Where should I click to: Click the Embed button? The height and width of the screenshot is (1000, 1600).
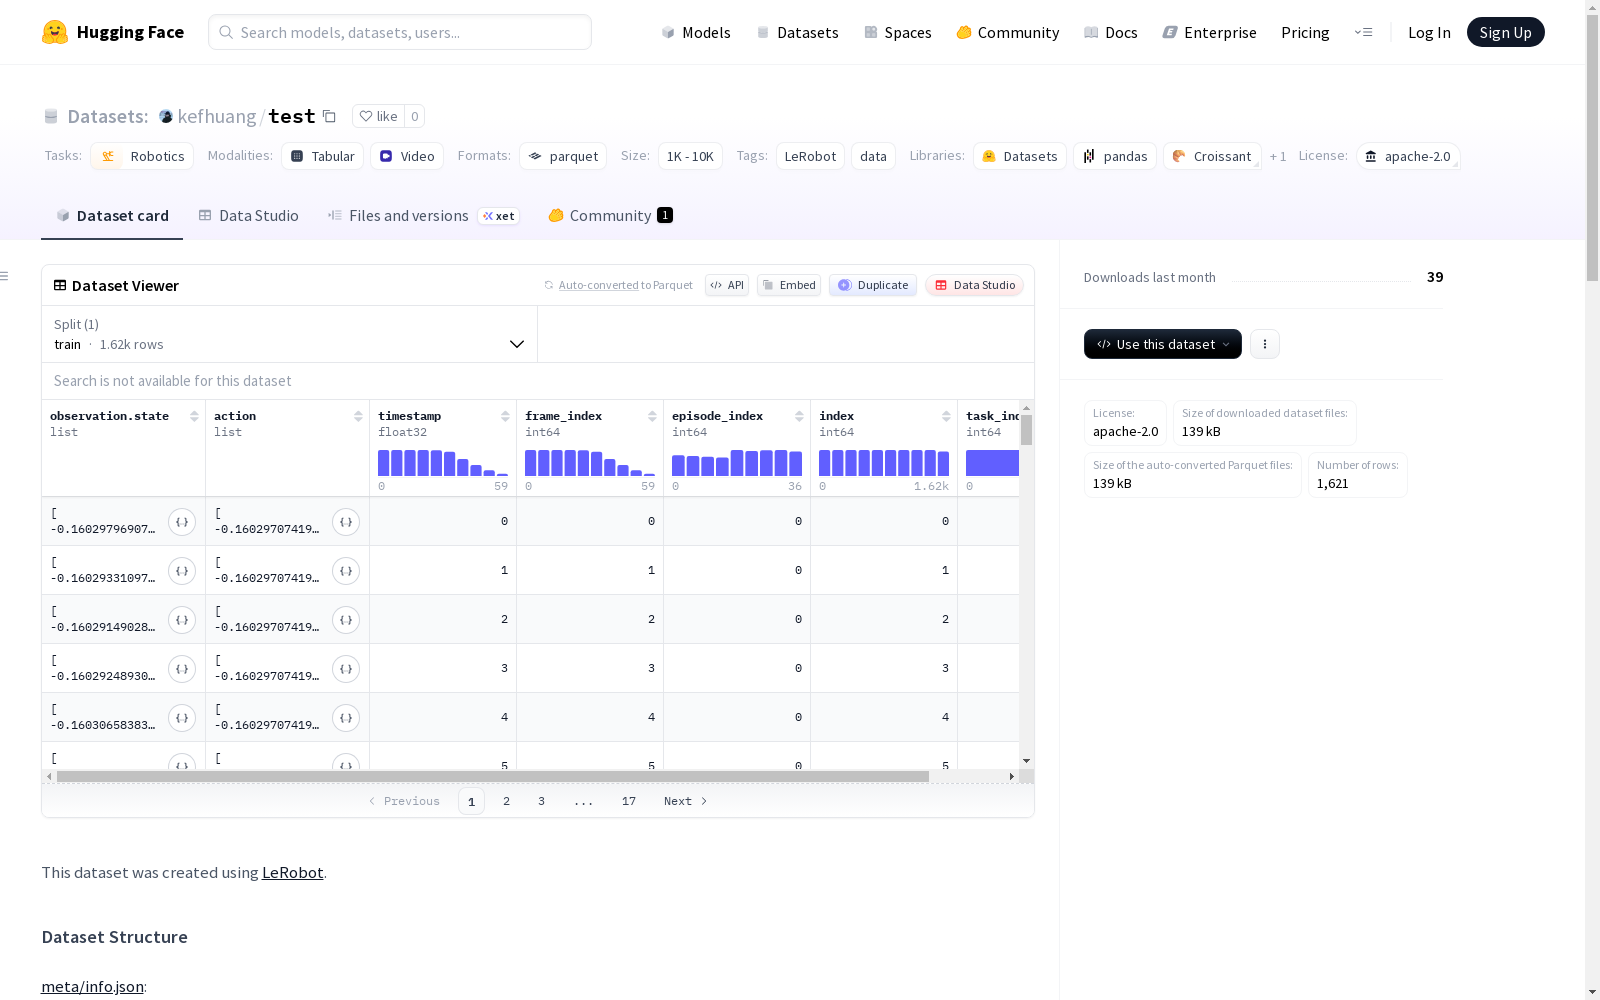[x=789, y=285]
